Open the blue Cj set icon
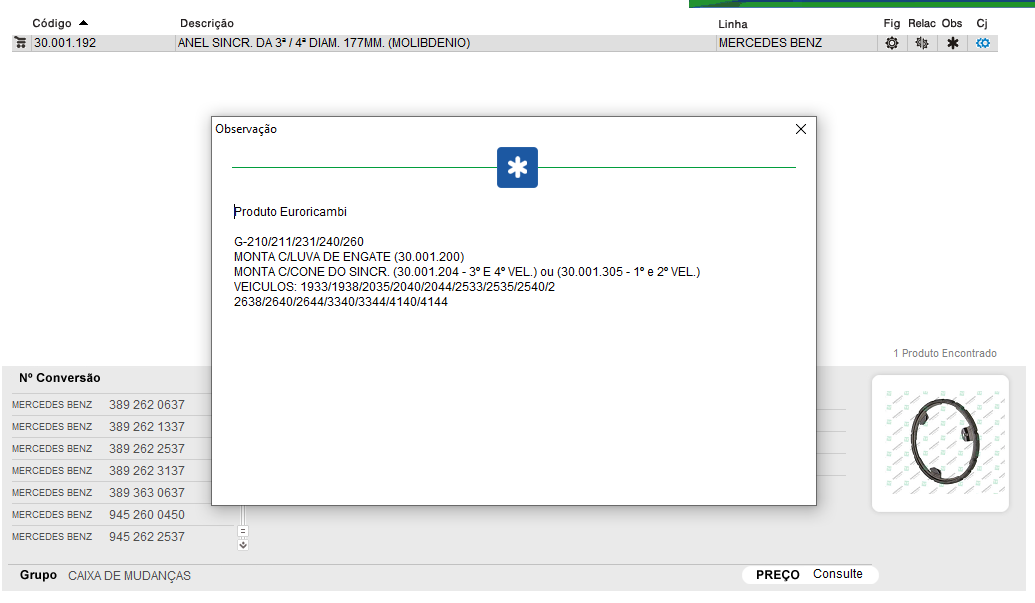 (983, 43)
